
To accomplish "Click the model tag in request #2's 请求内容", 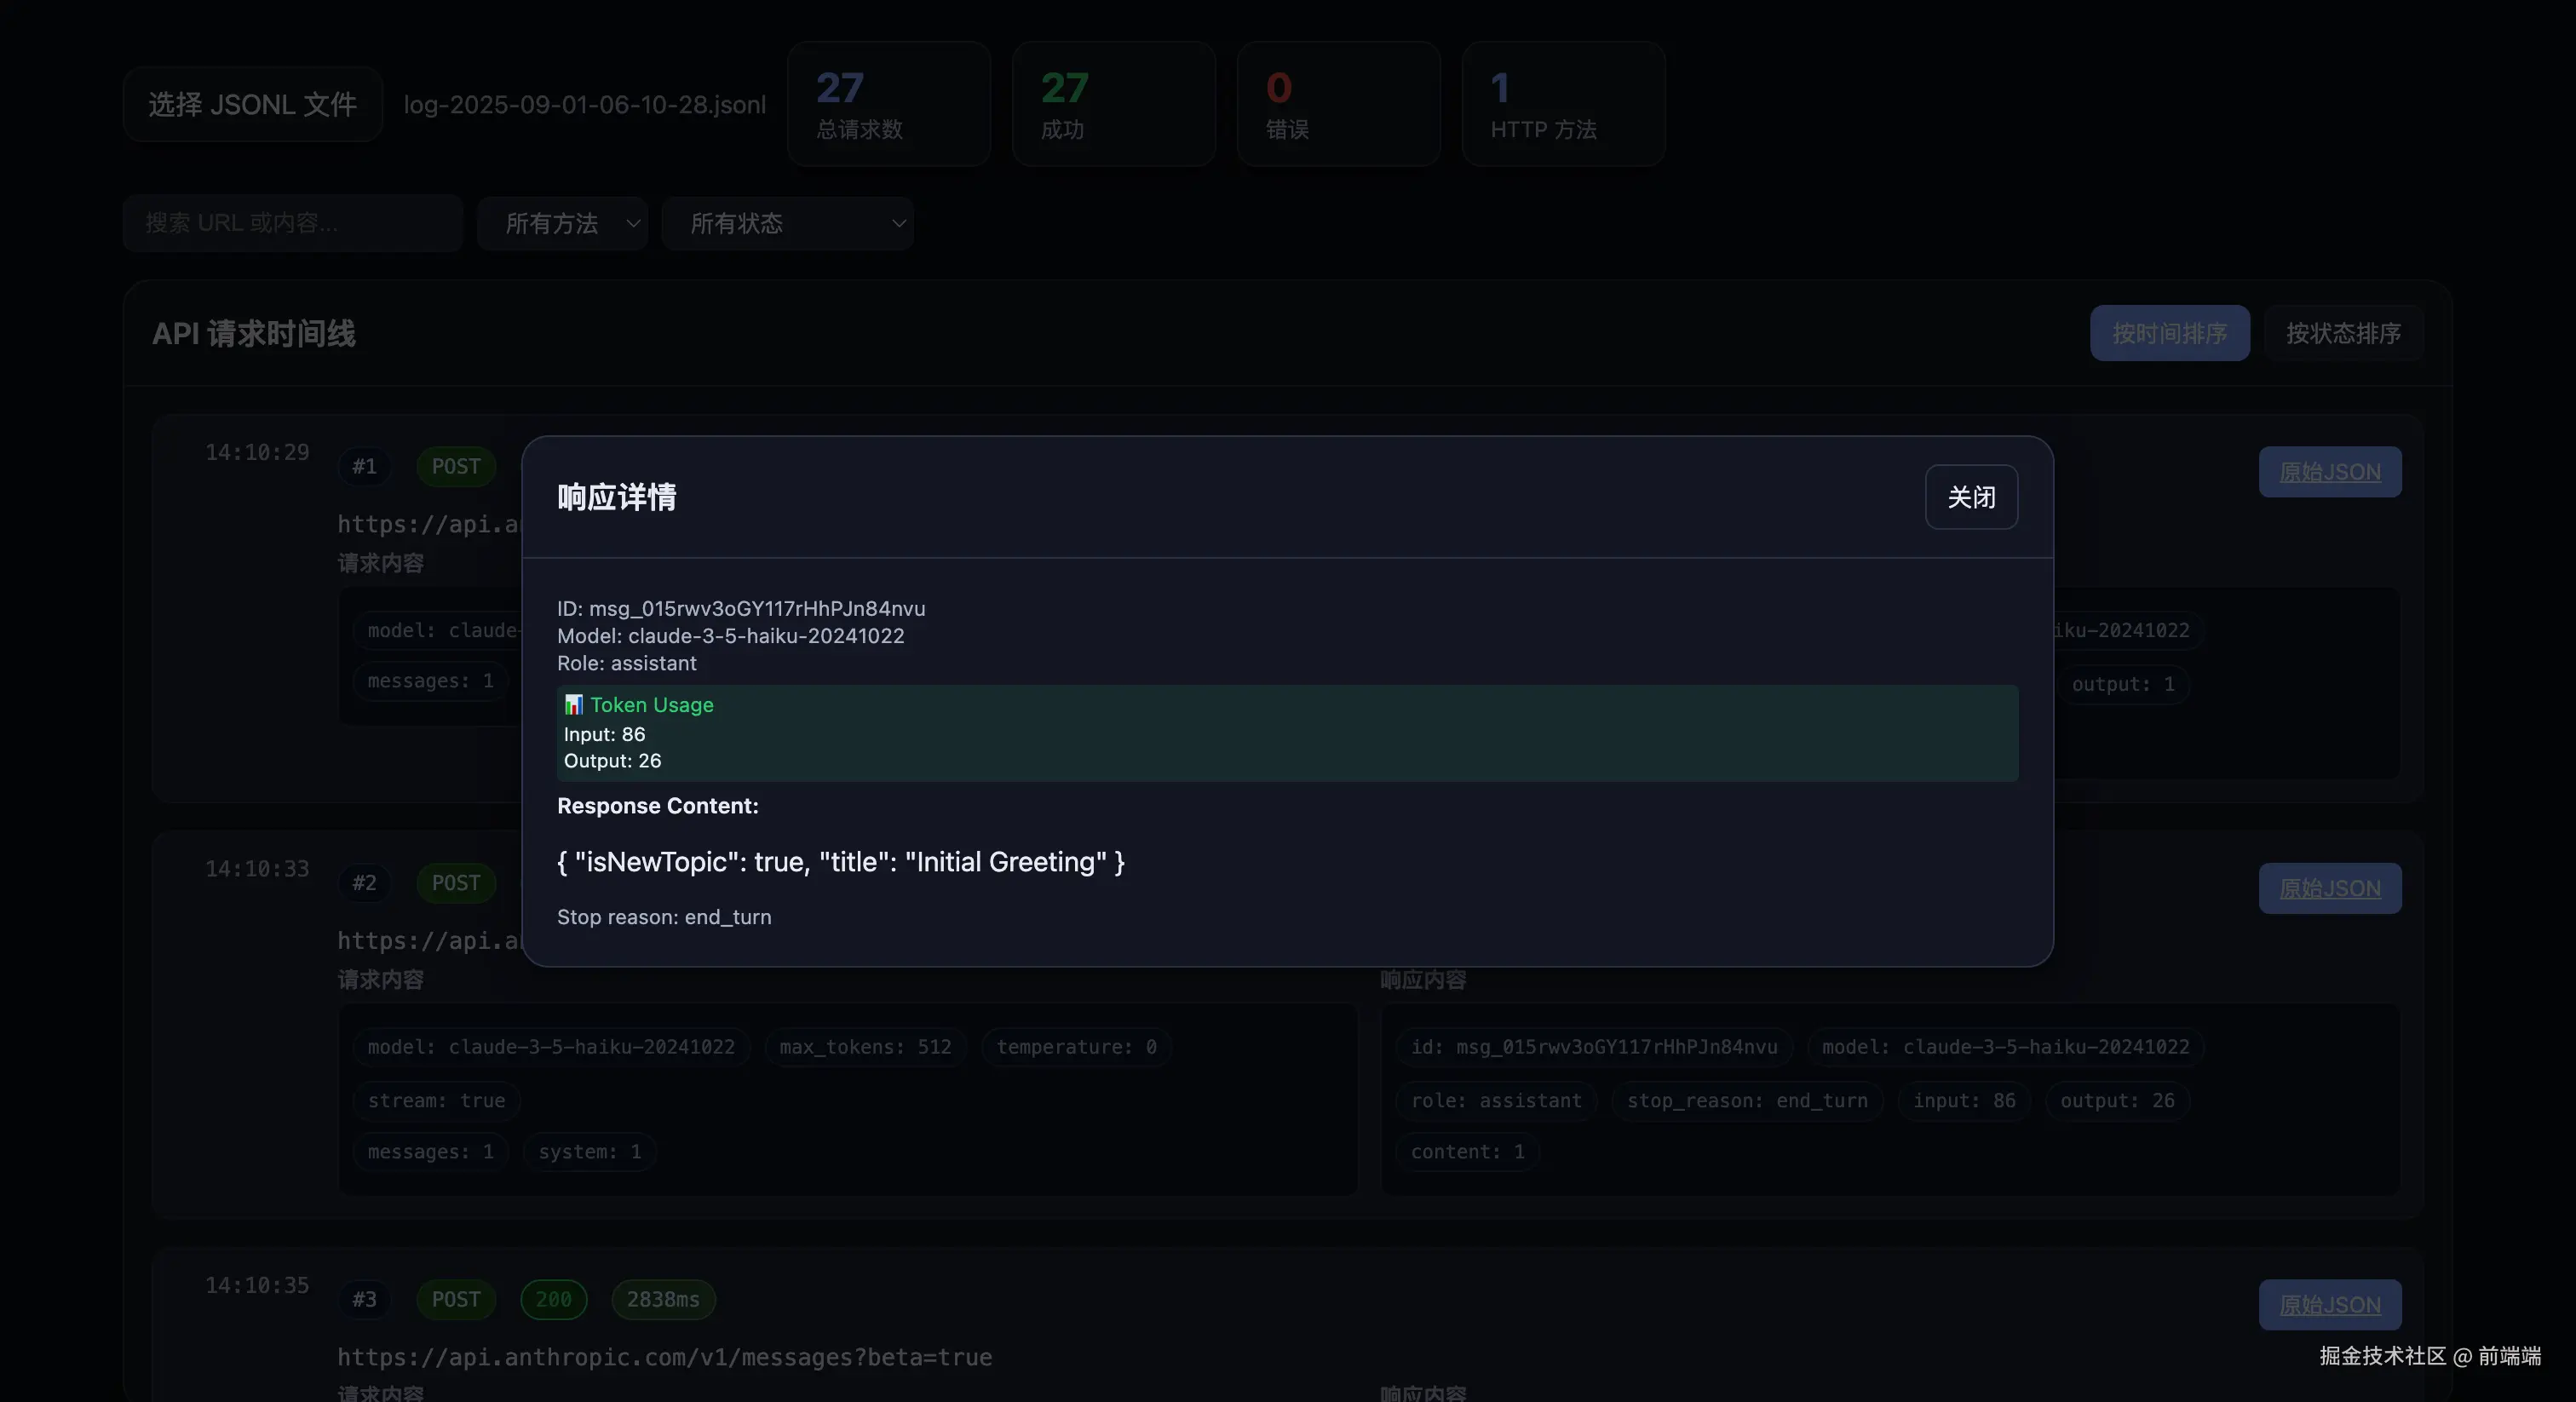I will coord(551,1047).
